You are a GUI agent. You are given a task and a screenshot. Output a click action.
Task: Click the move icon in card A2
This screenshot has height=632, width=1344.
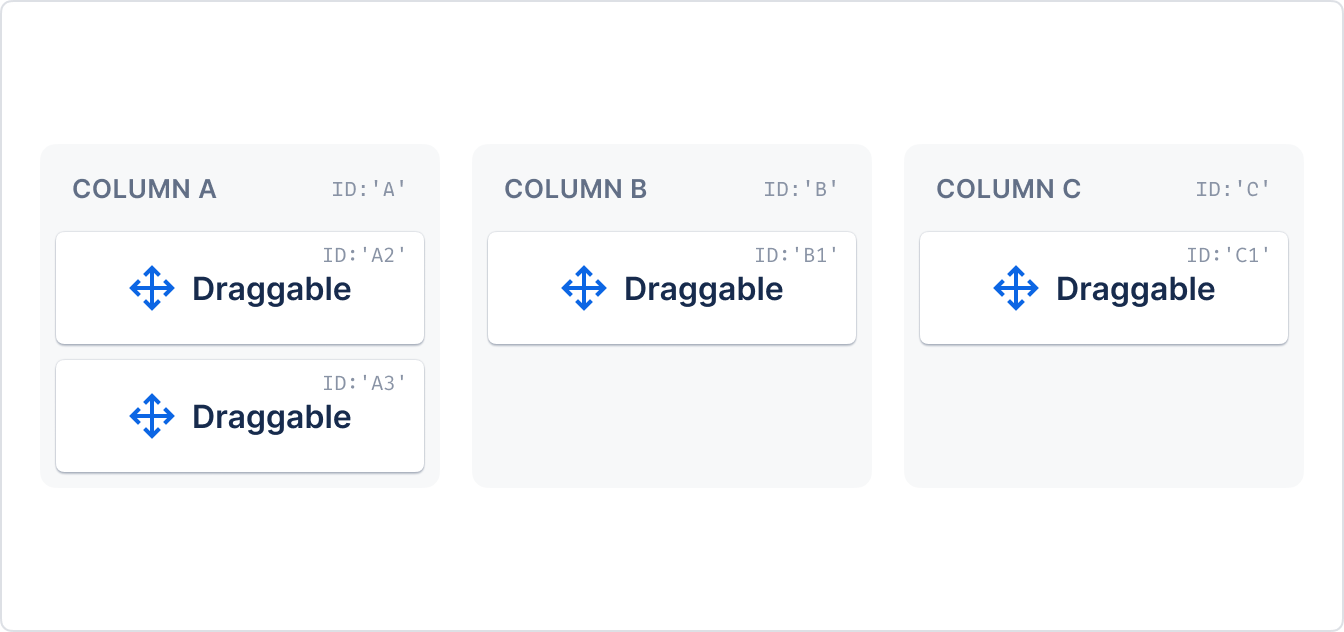152,288
